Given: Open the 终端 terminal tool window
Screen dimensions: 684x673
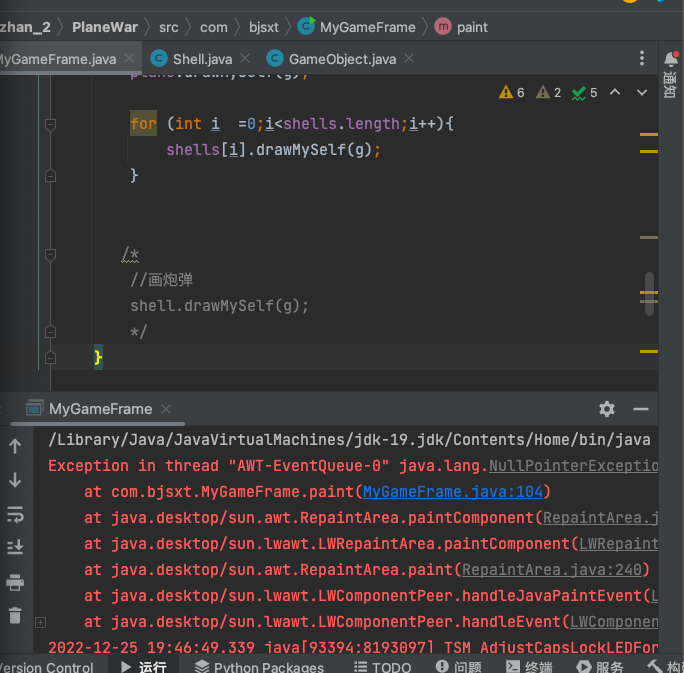Looking at the screenshot, I should [x=529, y=667].
